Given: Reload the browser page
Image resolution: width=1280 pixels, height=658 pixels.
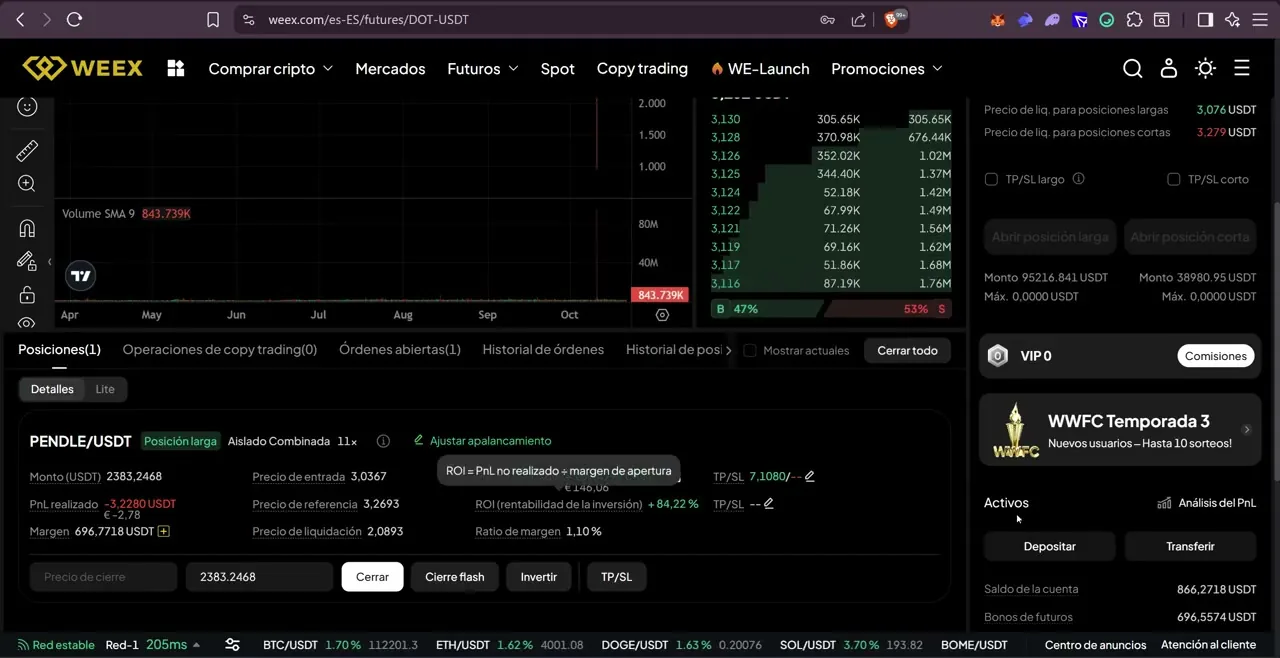Looking at the screenshot, I should point(74,19).
